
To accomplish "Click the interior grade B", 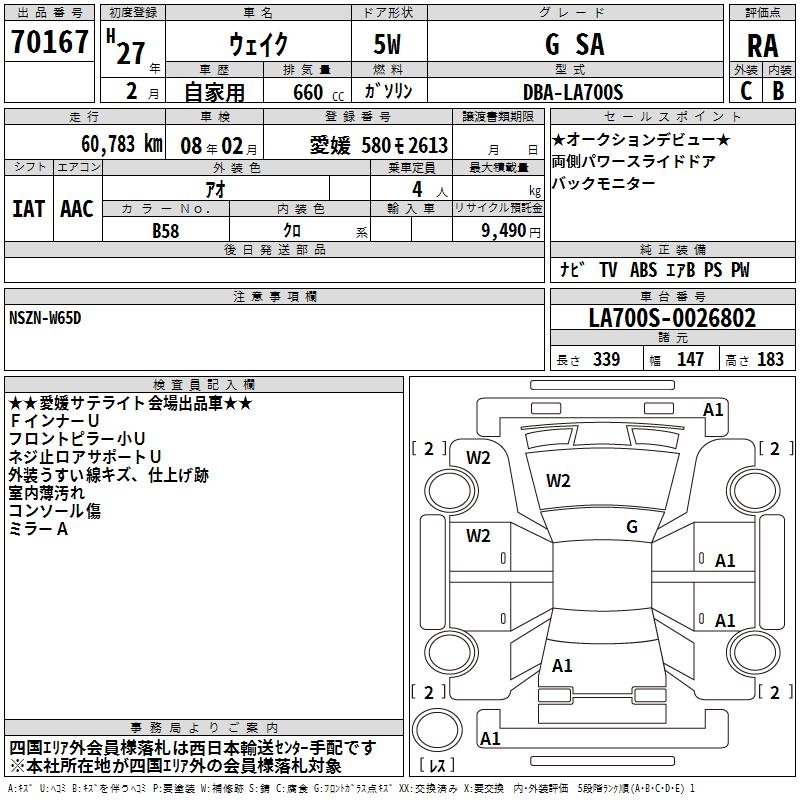I will point(778,91).
